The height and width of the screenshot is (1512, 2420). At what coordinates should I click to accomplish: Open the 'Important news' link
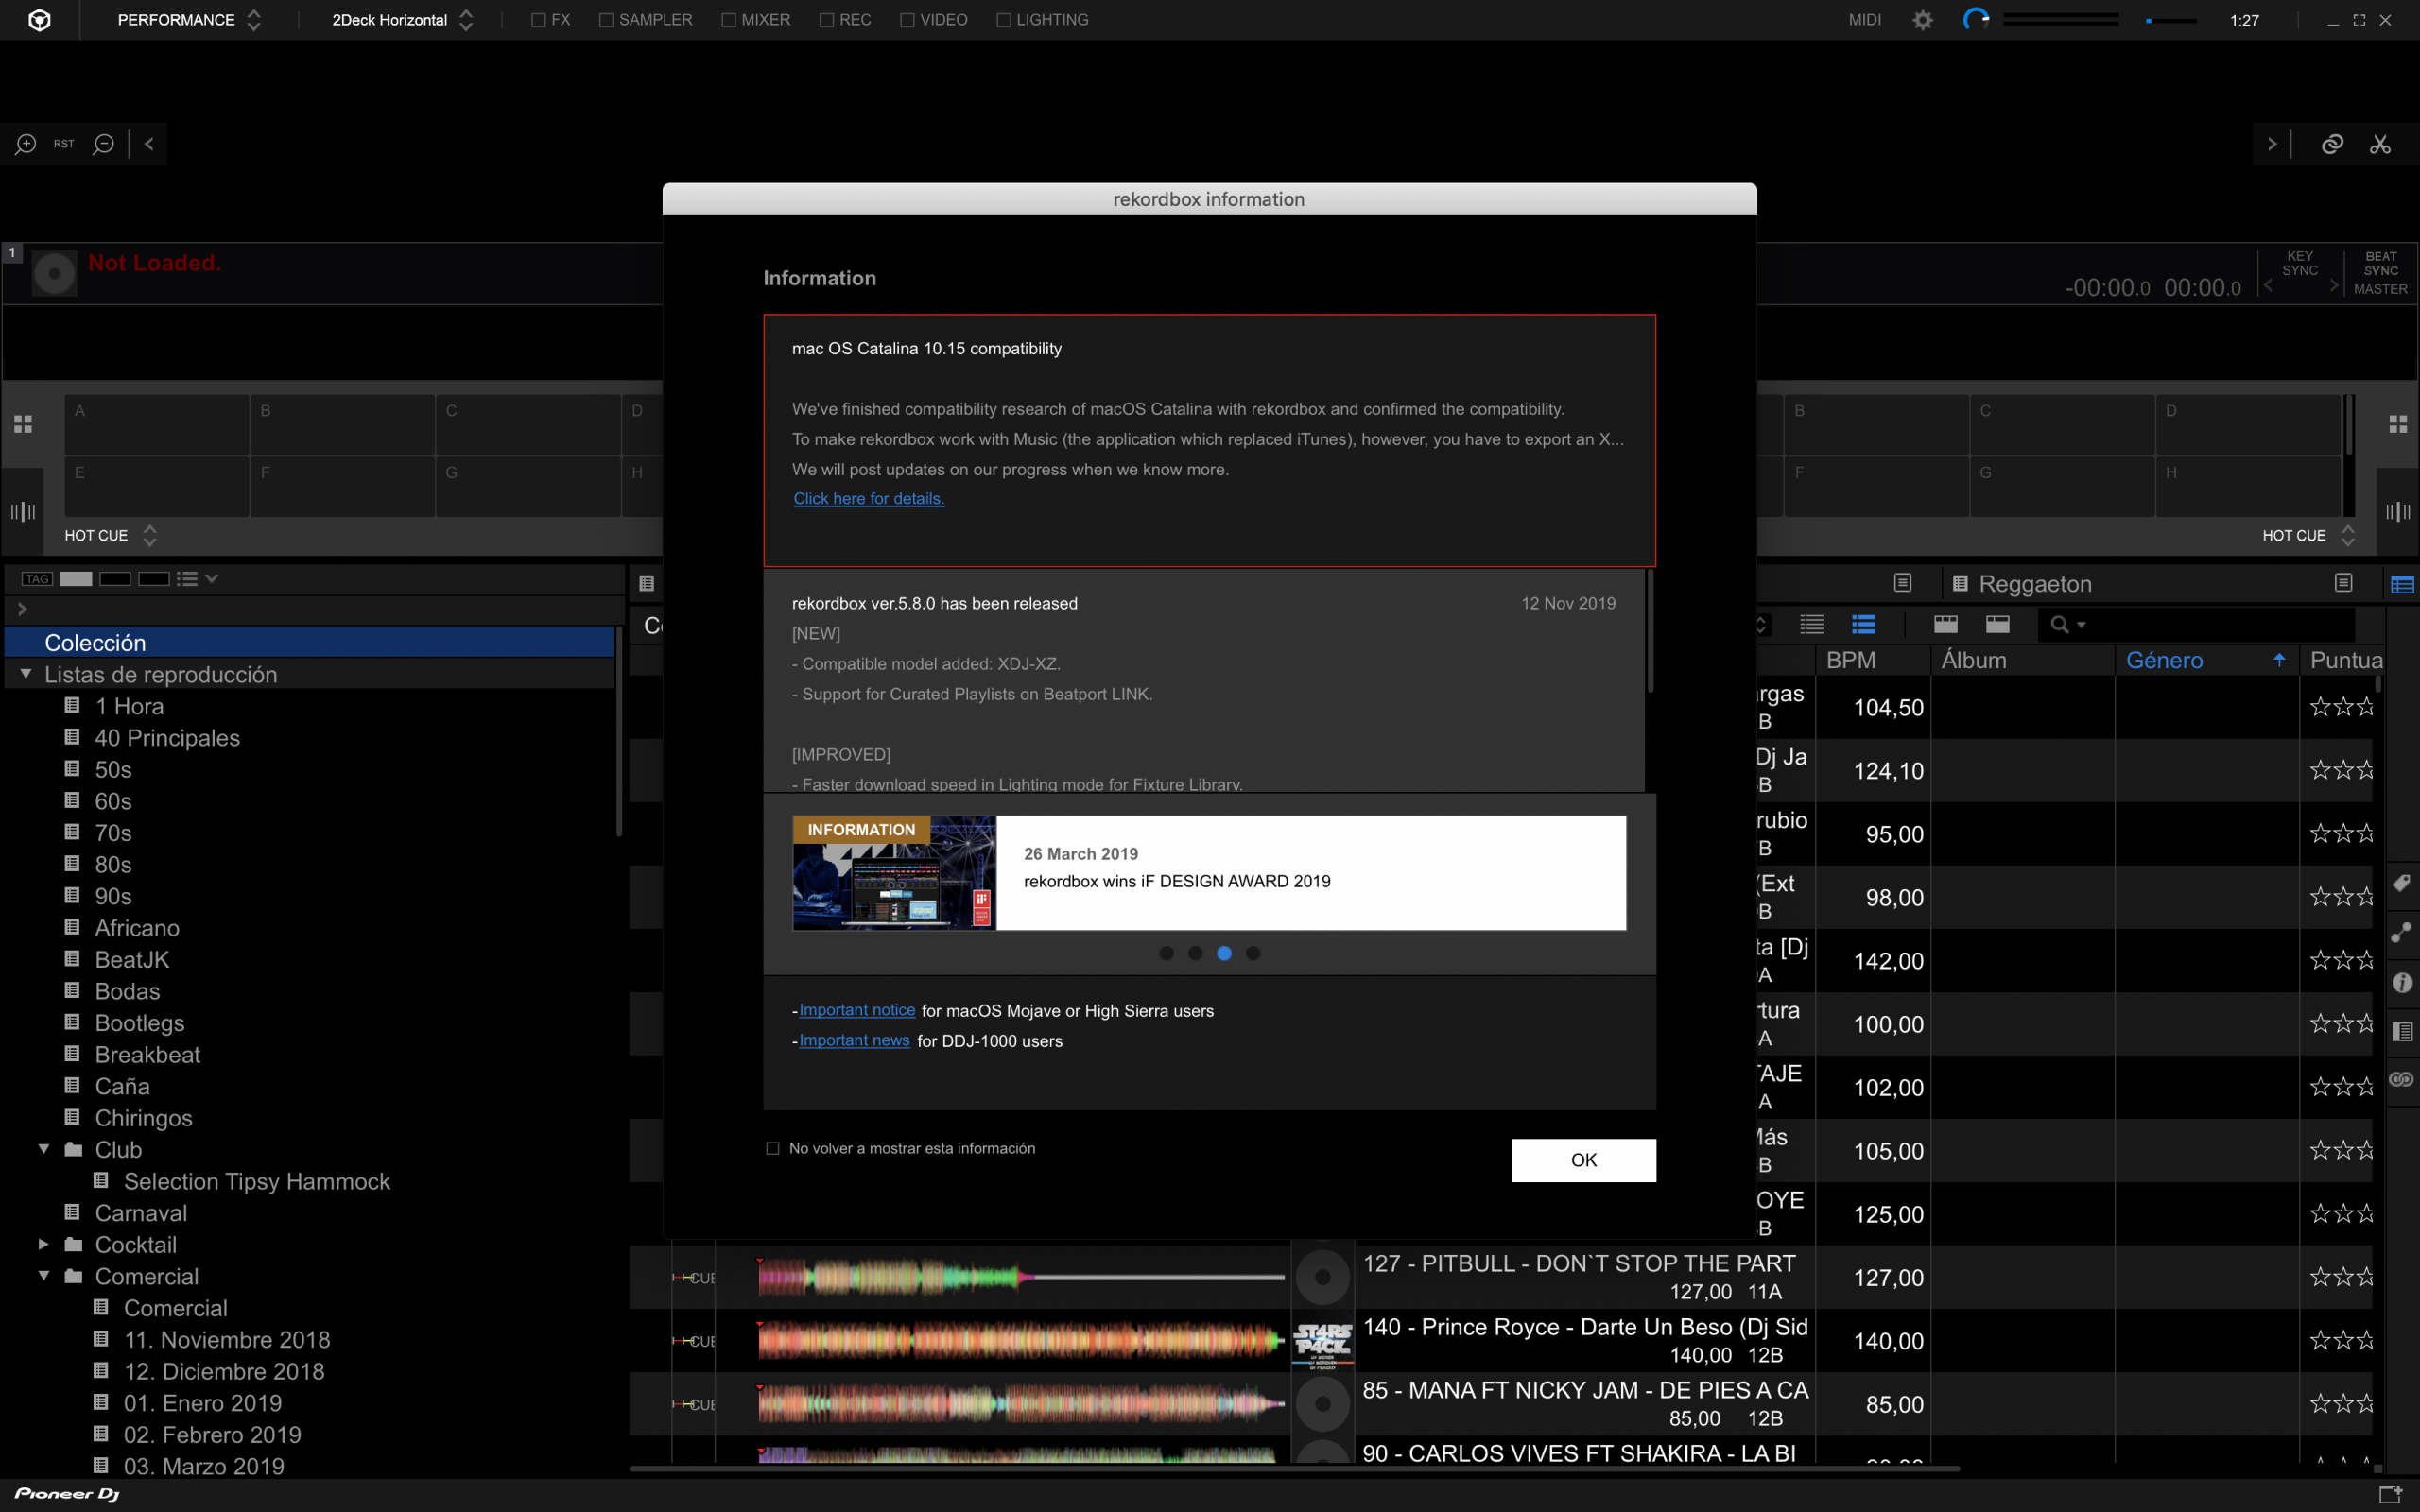[x=854, y=1040]
